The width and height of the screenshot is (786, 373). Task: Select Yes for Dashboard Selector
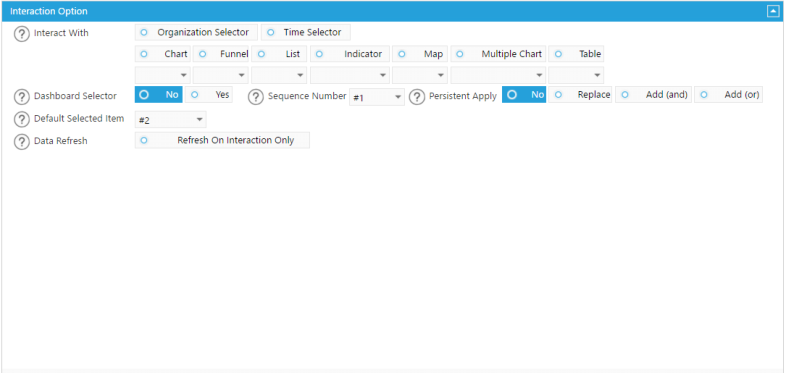(x=209, y=94)
